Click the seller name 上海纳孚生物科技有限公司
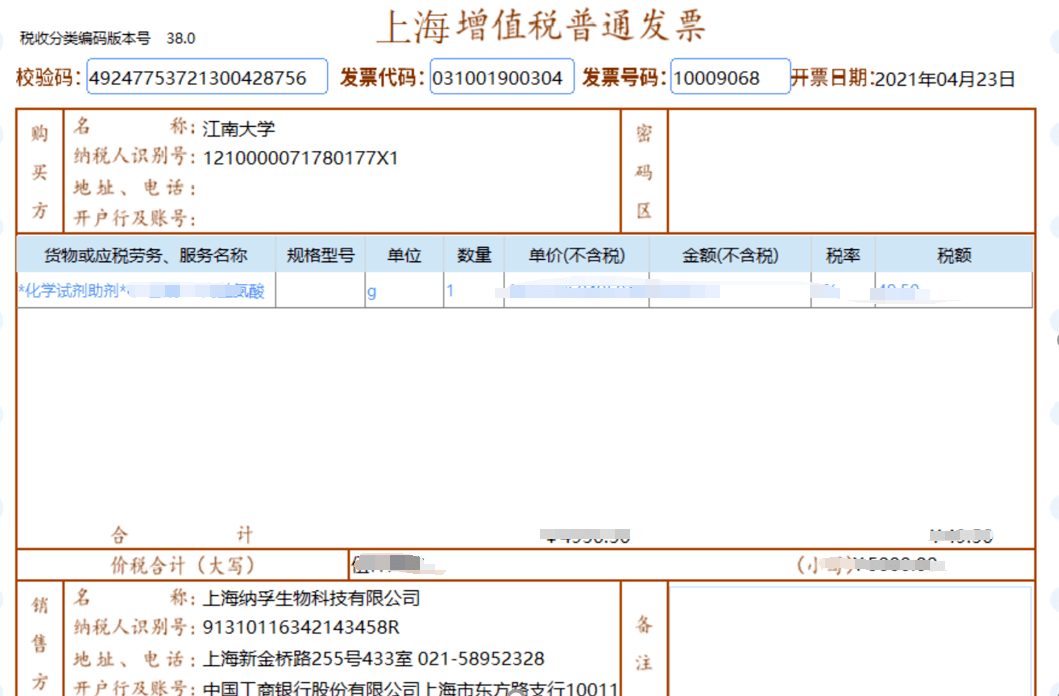The height and width of the screenshot is (696, 1059). 311,599
